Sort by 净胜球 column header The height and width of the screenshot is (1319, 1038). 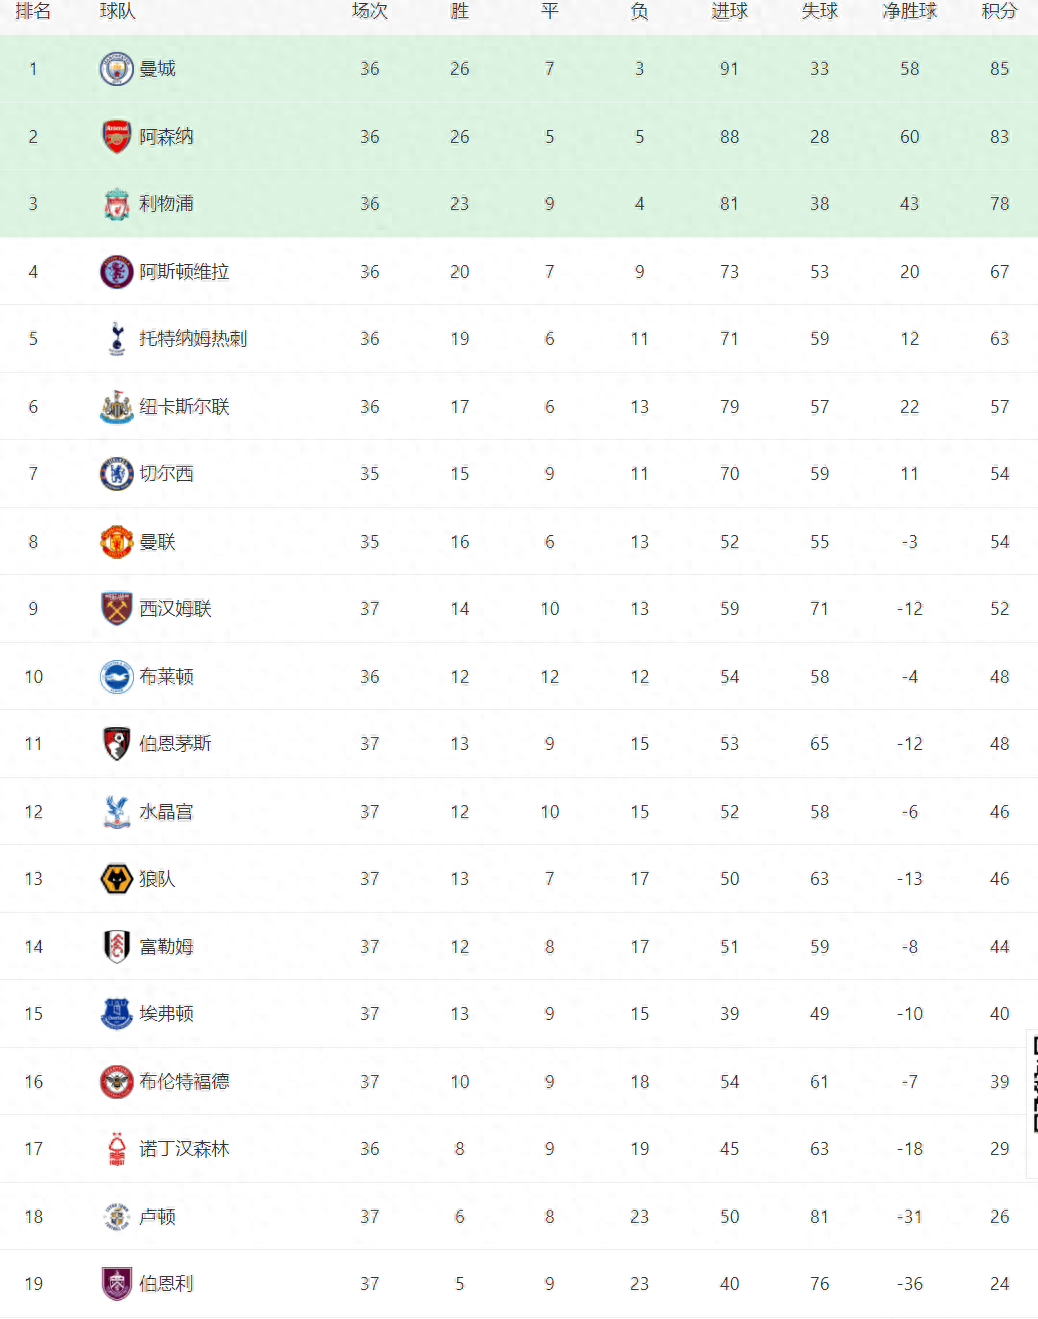910,11
